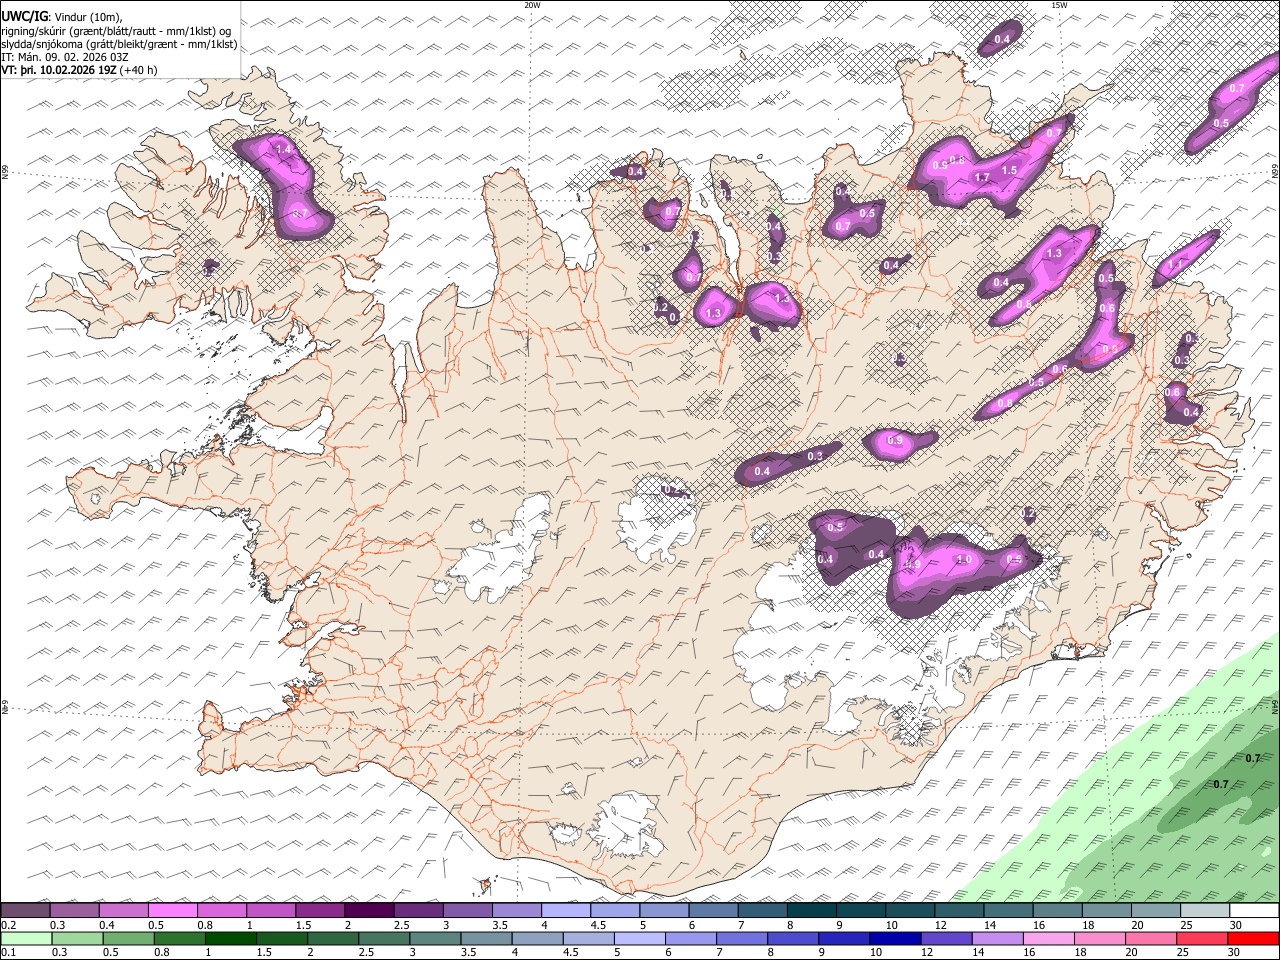
Task: Click the '0.2' label on the upper scale
Action: tap(8, 925)
